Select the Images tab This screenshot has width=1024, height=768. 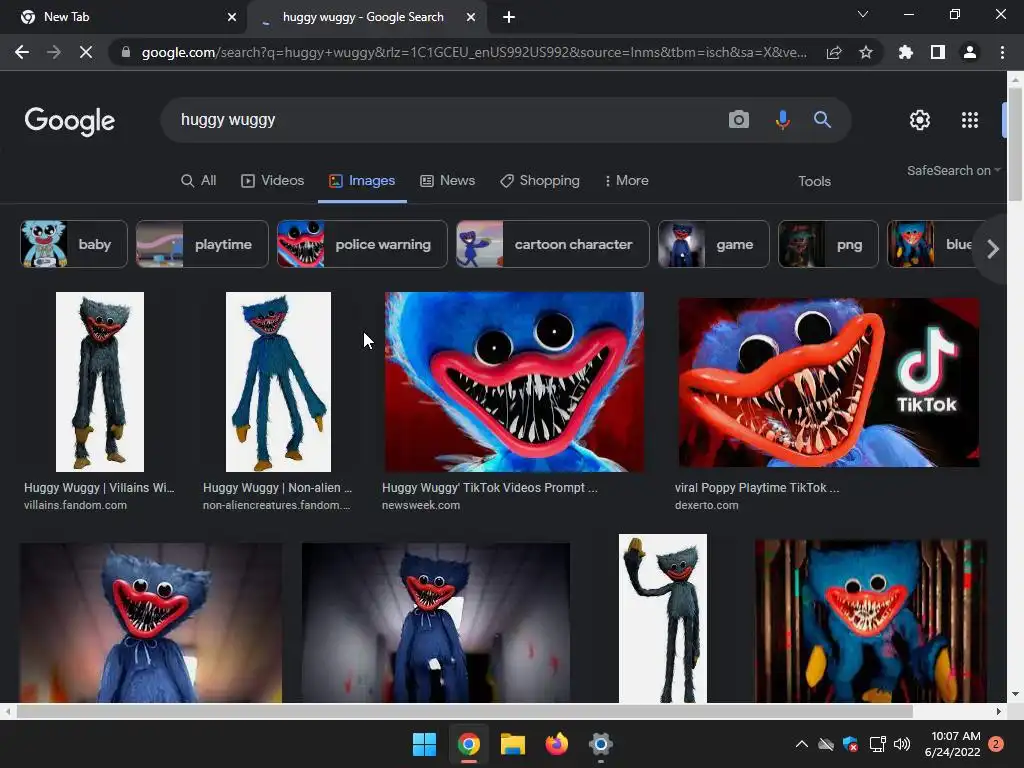pyautogui.click(x=362, y=181)
